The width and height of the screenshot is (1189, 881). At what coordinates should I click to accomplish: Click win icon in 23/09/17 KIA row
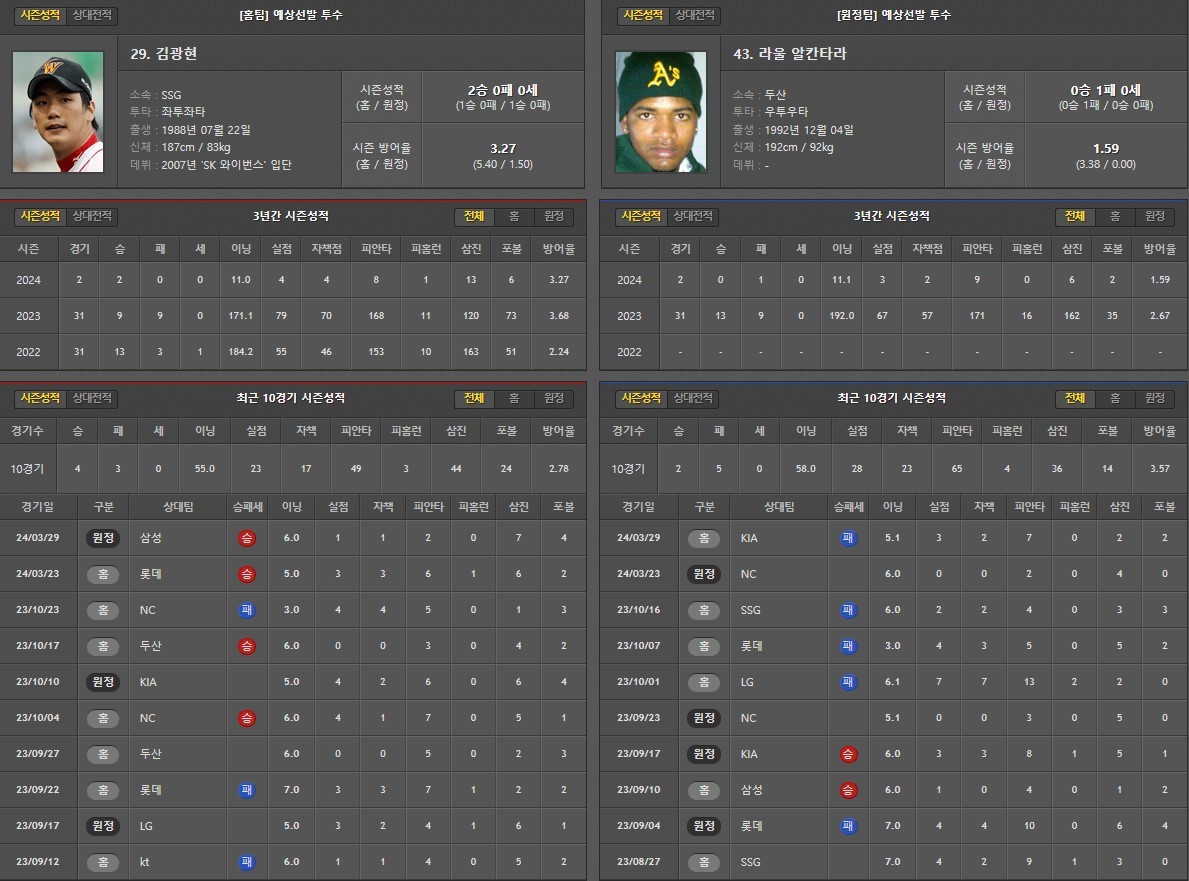[x=848, y=754]
